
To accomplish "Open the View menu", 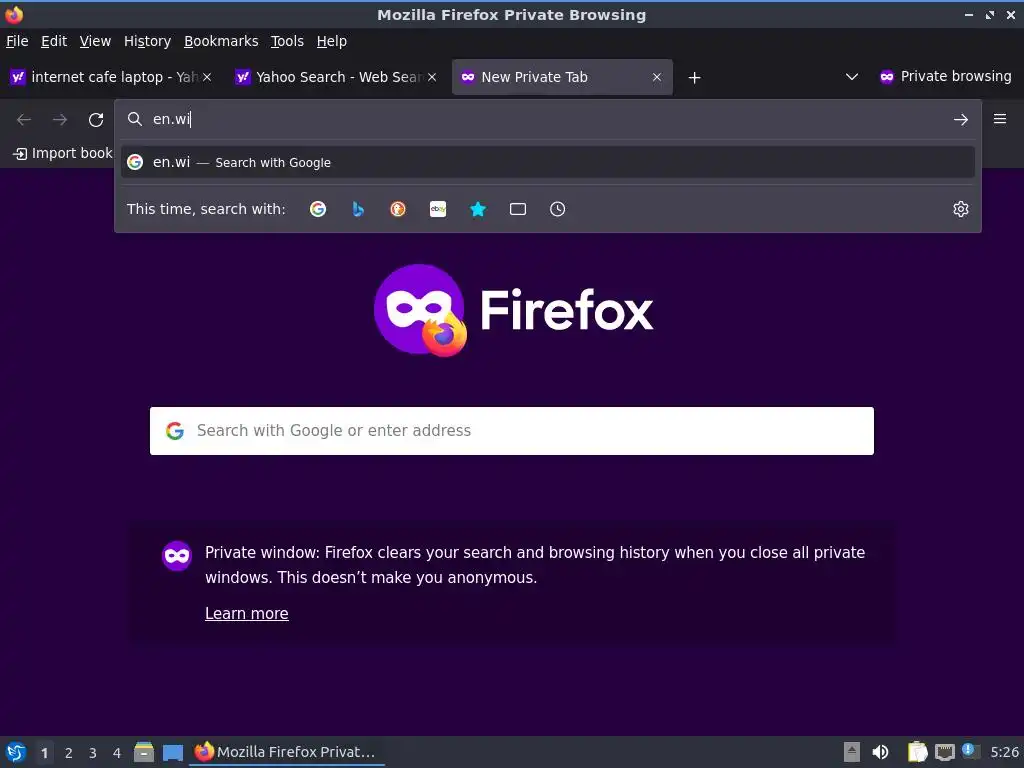I will pos(95,41).
